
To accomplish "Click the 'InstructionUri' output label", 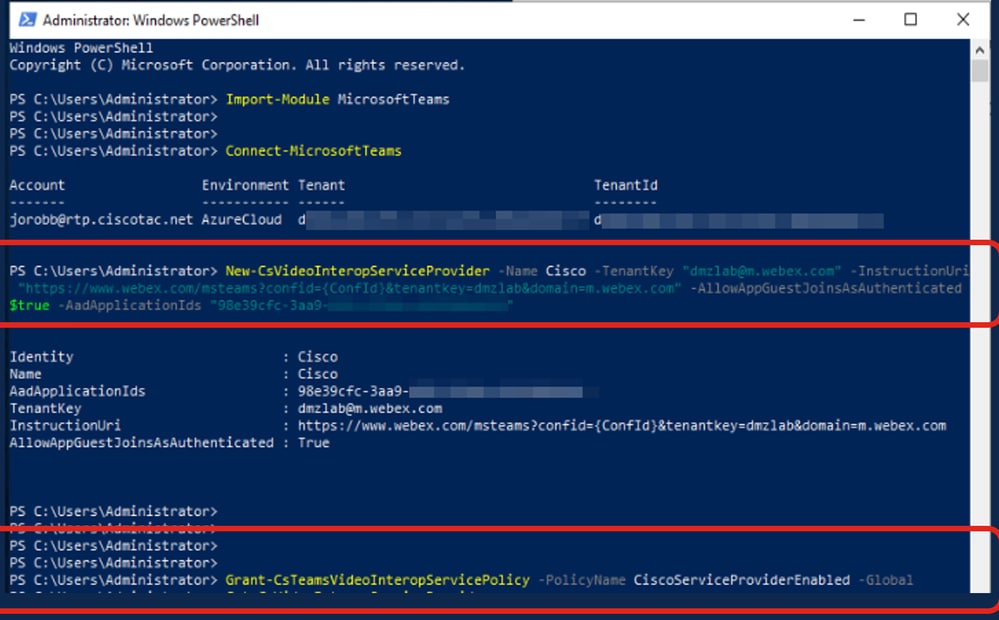I will [65, 426].
